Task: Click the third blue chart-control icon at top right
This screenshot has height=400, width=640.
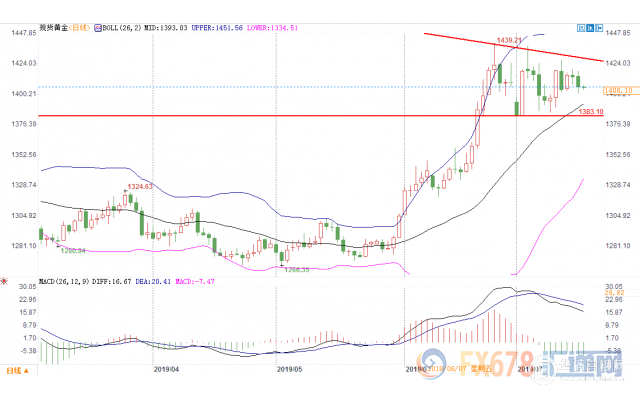Action: (599, 28)
